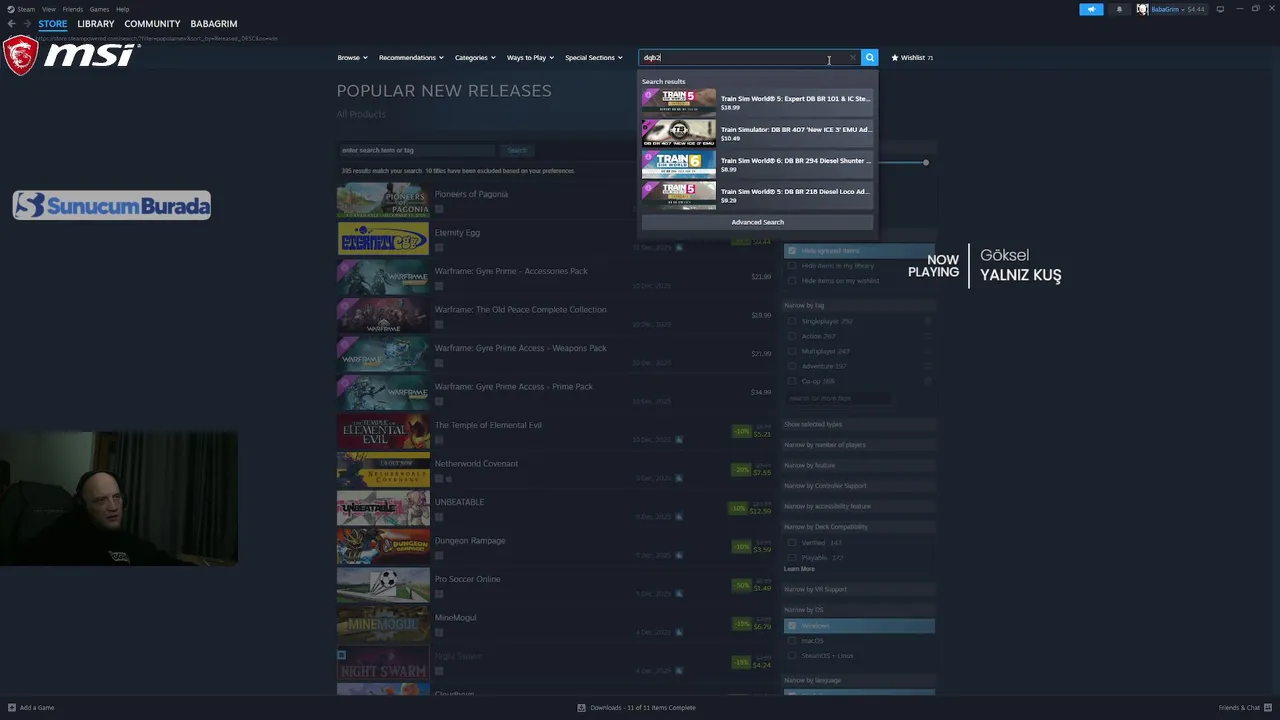Open the BABAGRIM profile tab

tap(214, 24)
